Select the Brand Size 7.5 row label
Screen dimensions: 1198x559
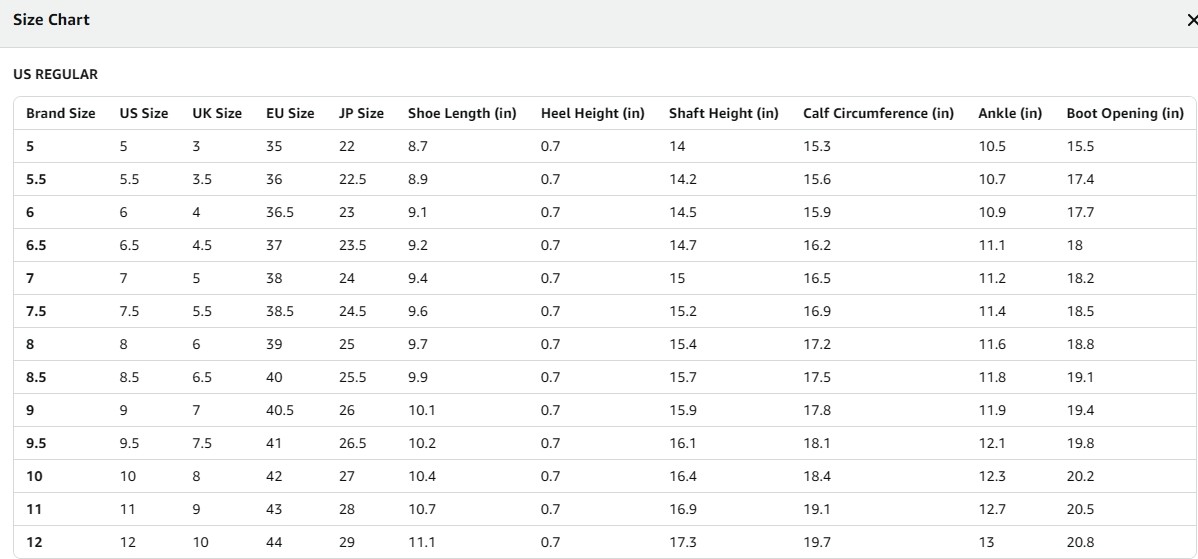36,311
